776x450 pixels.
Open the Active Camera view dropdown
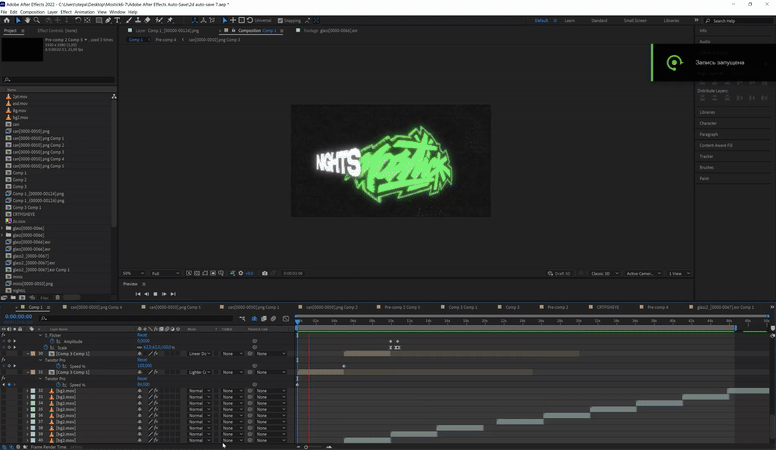[643, 273]
